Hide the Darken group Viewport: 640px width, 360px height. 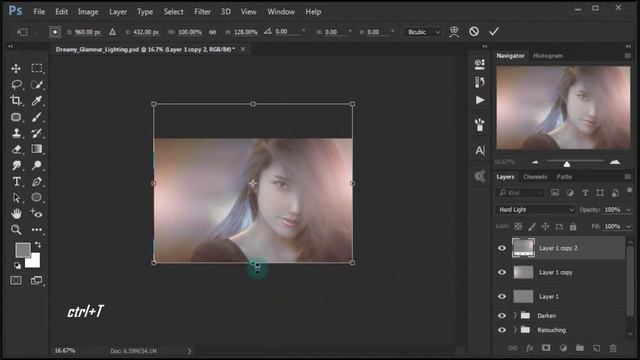[x=502, y=316]
